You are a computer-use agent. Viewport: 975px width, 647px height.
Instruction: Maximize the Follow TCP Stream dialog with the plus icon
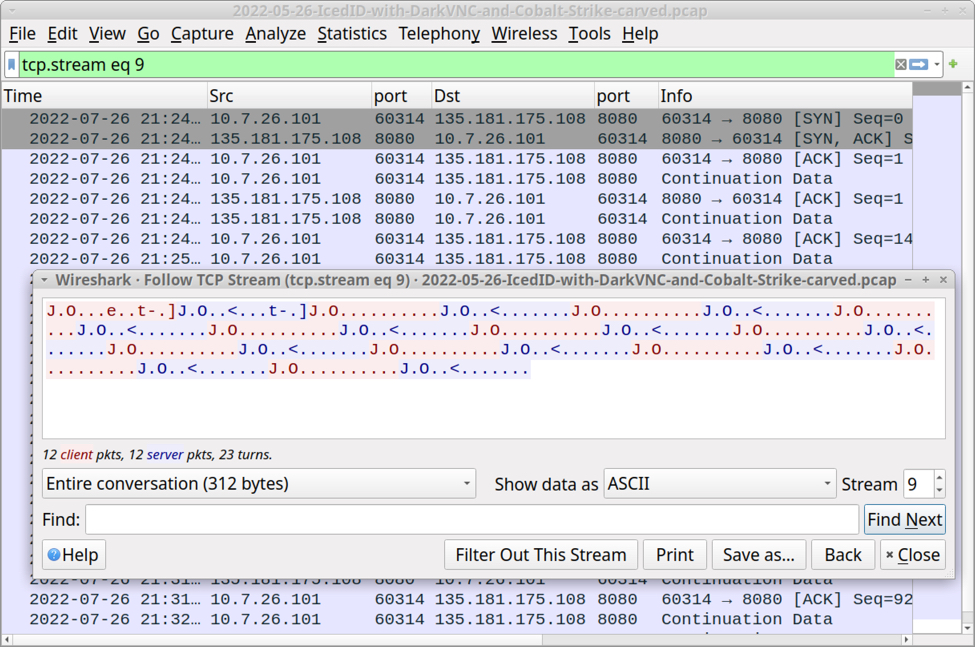tap(925, 280)
